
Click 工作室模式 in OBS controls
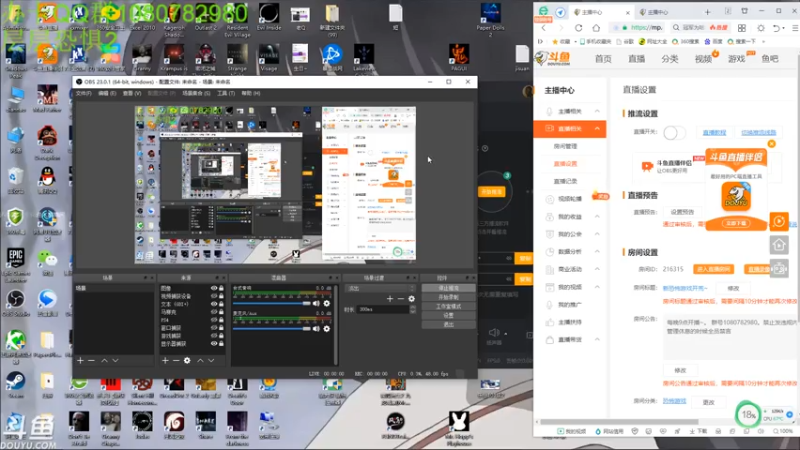tap(448, 306)
